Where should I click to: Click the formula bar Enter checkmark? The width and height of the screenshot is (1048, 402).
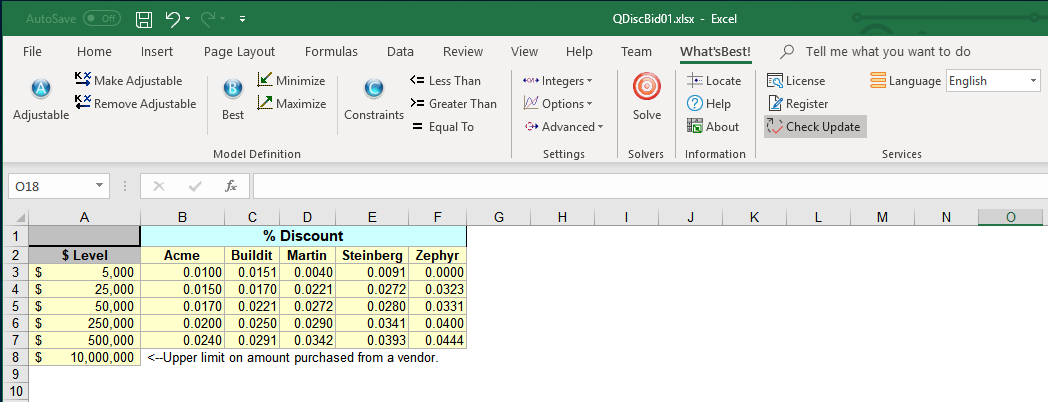pos(194,187)
